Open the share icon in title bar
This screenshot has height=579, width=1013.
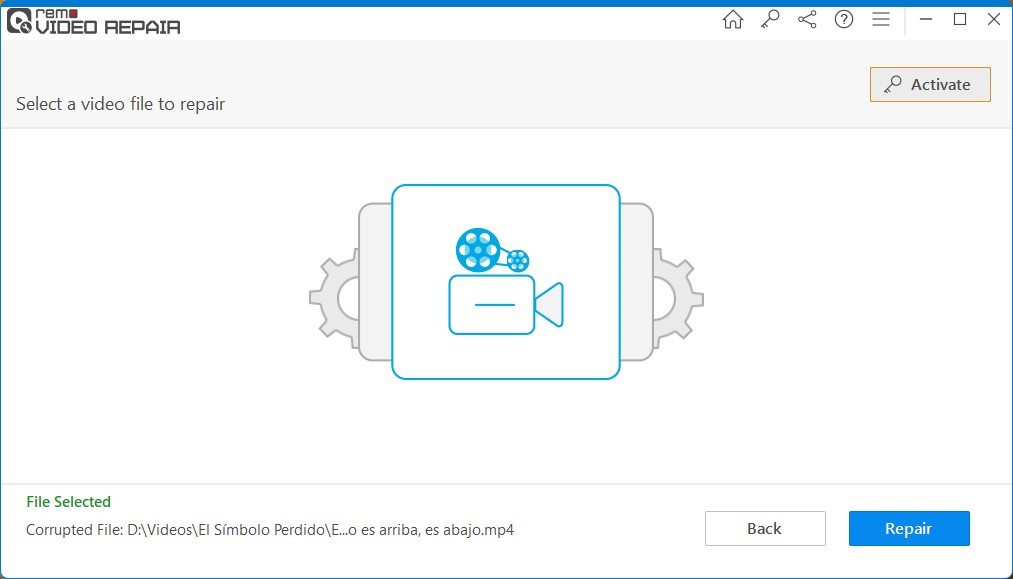pyautogui.click(x=807, y=20)
